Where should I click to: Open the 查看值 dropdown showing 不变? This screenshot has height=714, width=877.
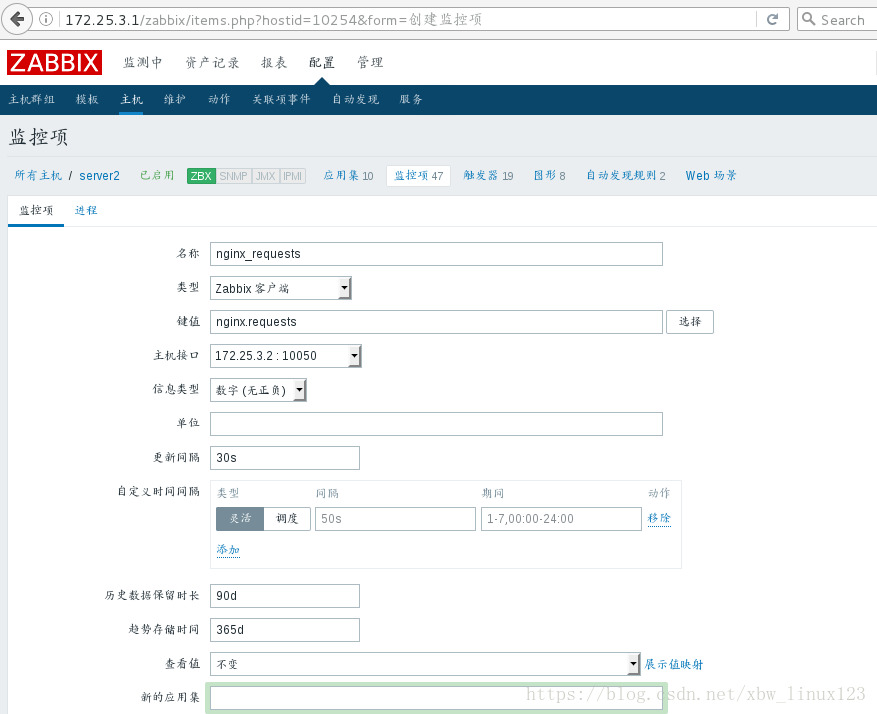pyautogui.click(x=425, y=664)
